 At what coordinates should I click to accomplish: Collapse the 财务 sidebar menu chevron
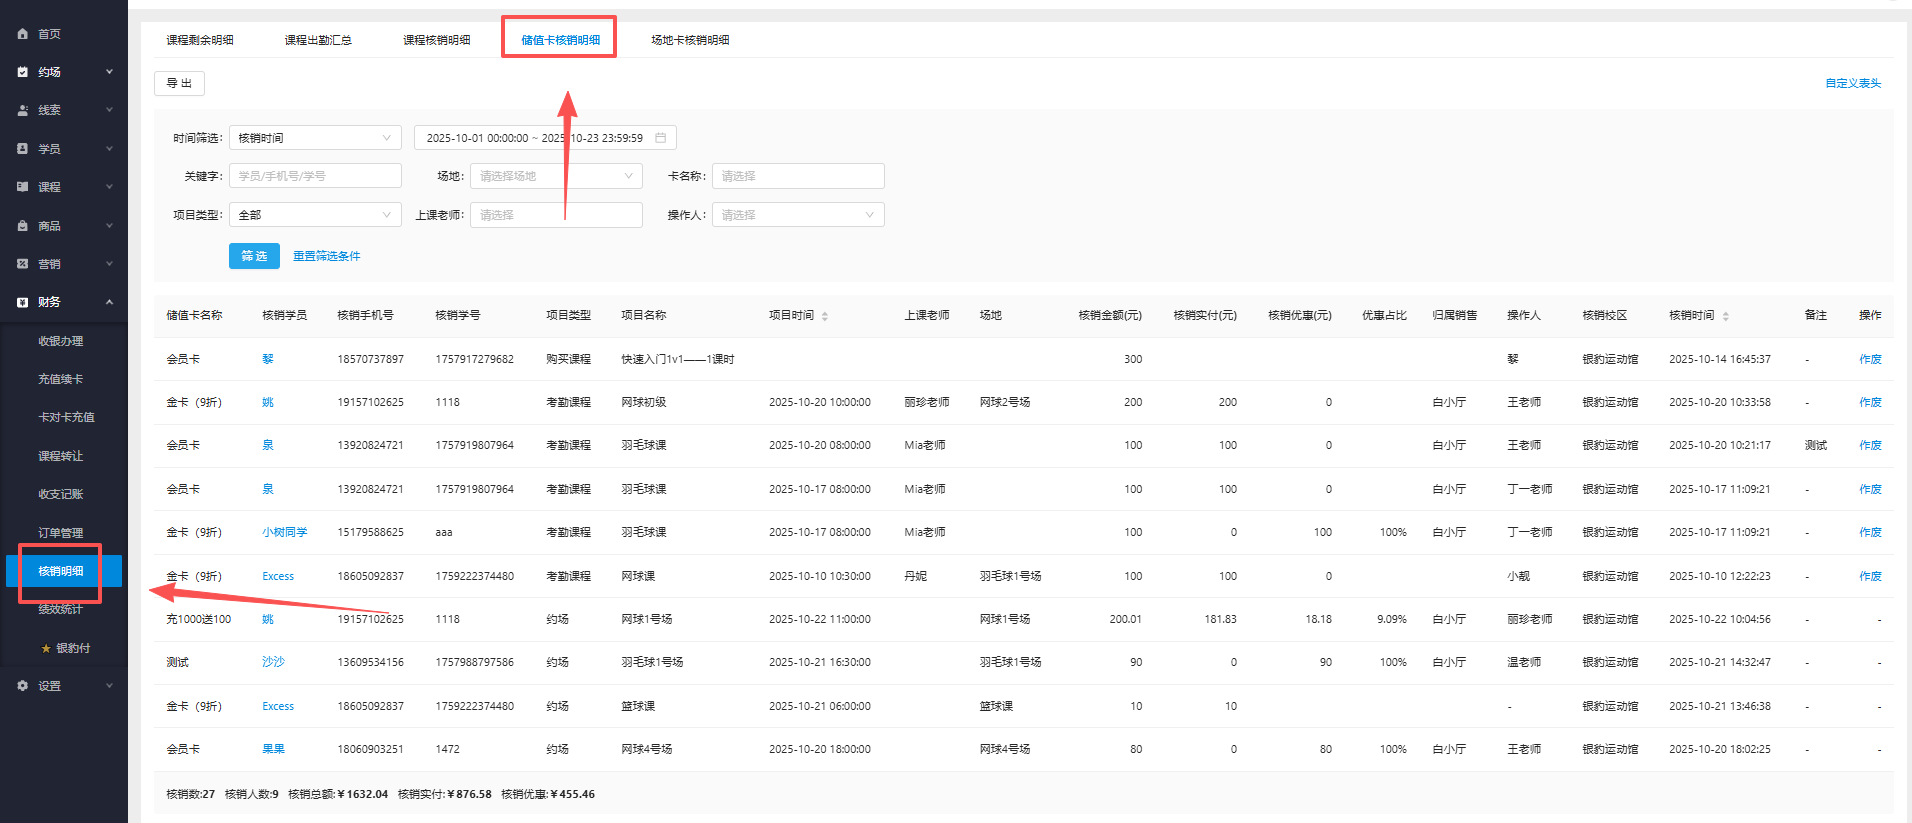109,302
